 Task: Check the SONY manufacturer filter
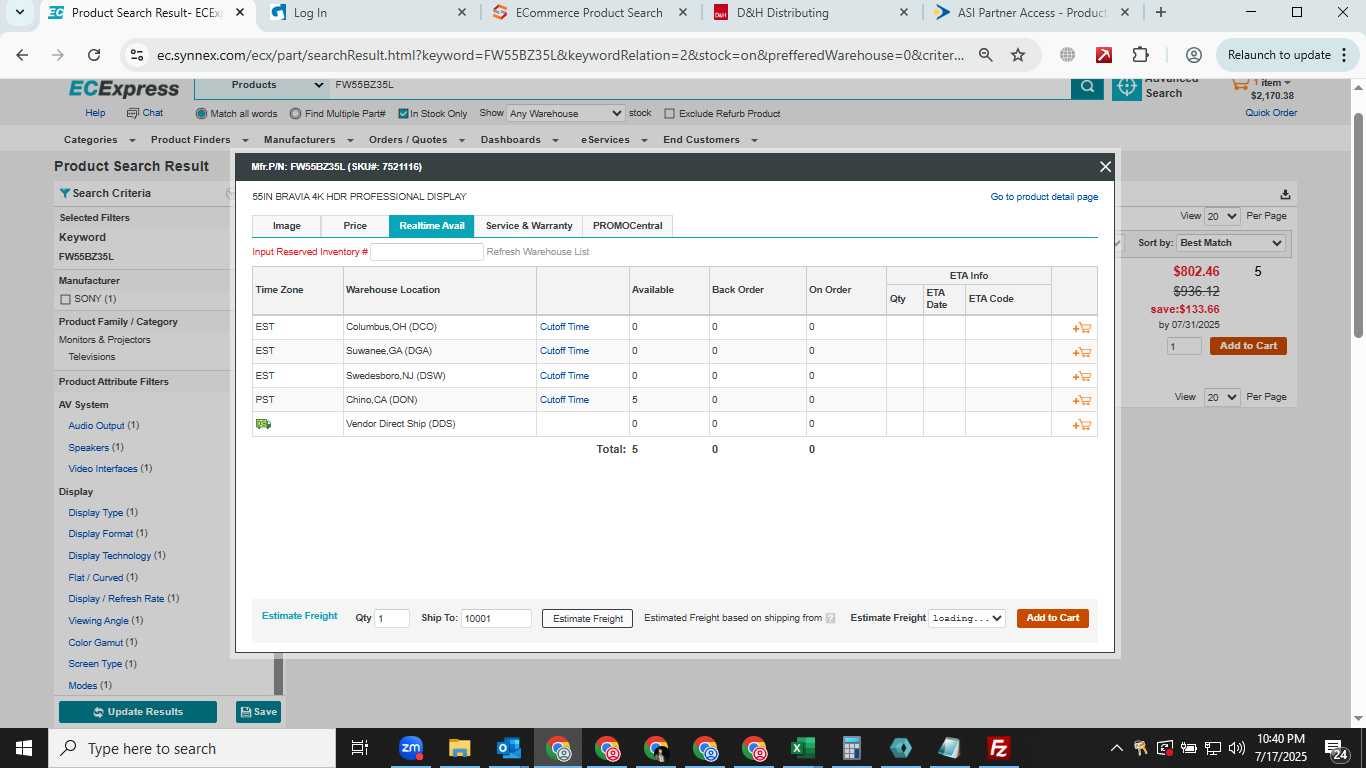(x=65, y=299)
